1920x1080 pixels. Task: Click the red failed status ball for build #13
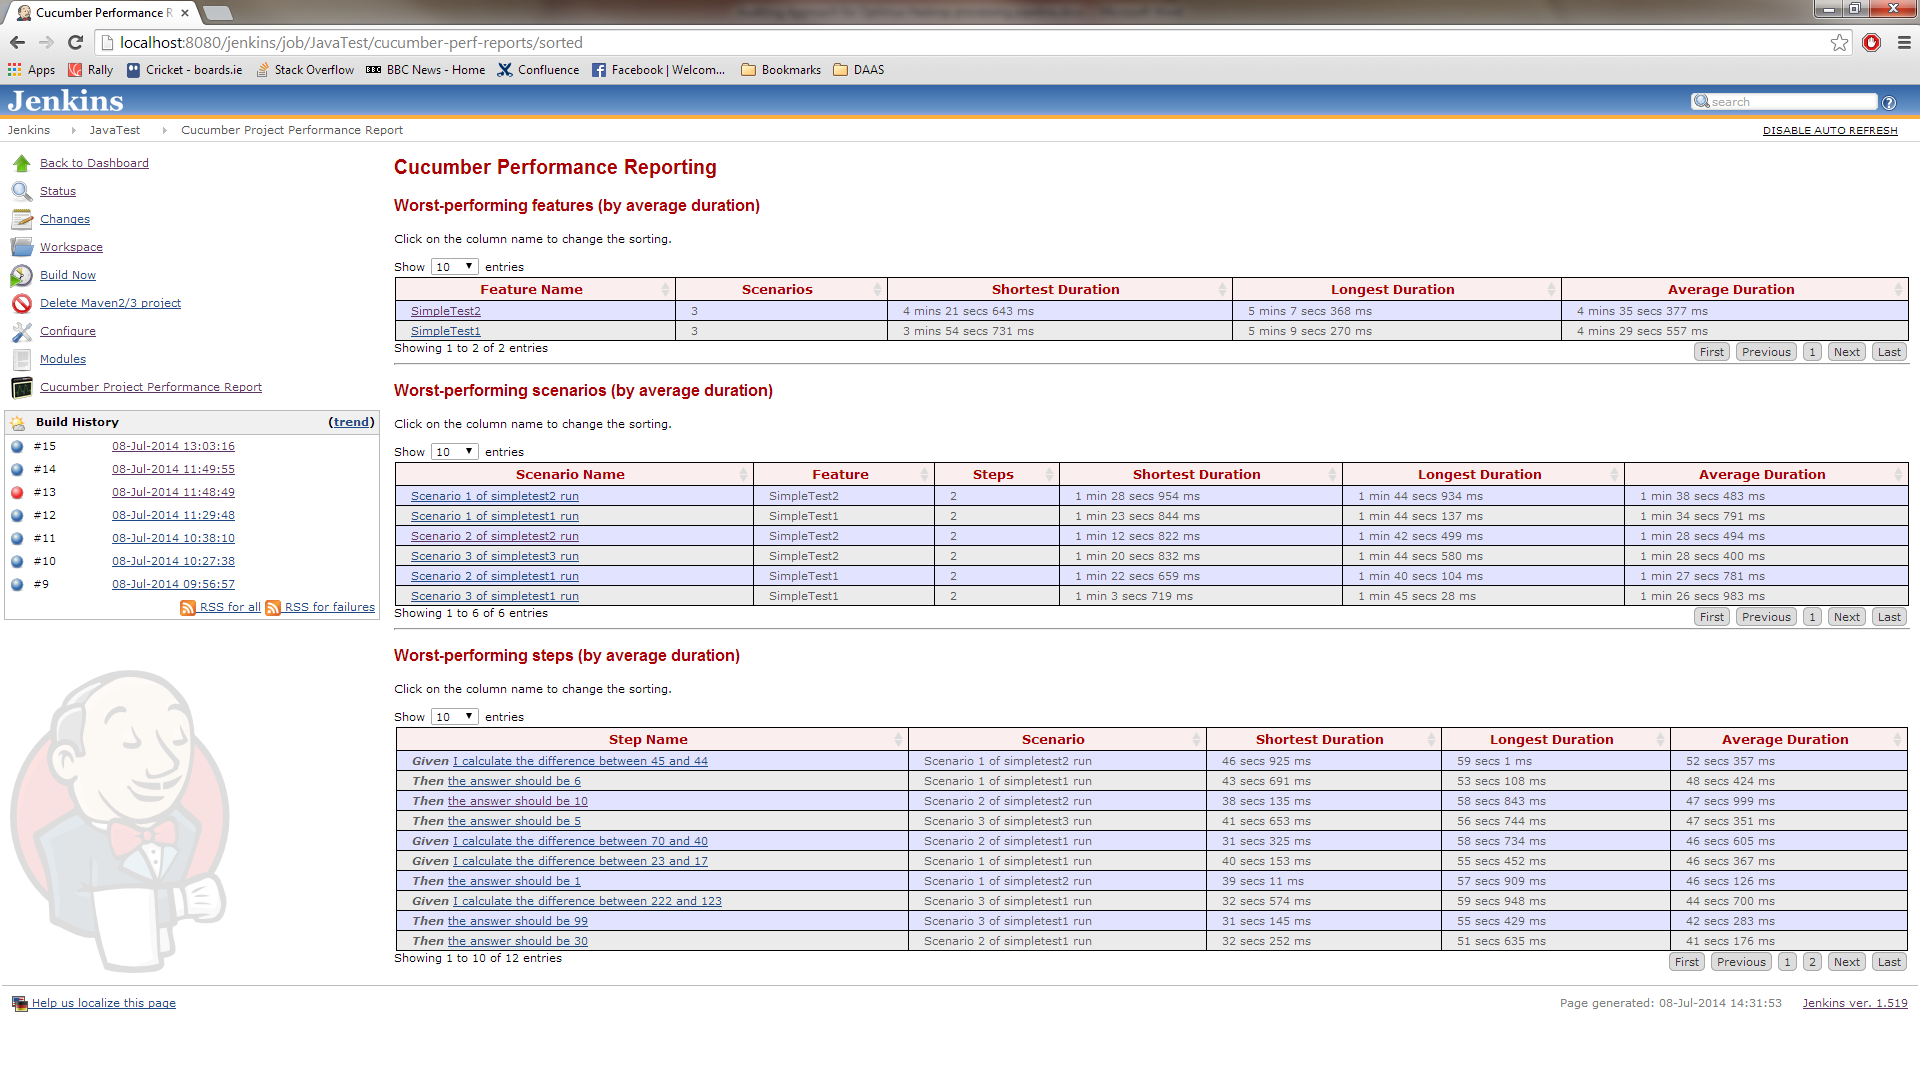(17, 492)
